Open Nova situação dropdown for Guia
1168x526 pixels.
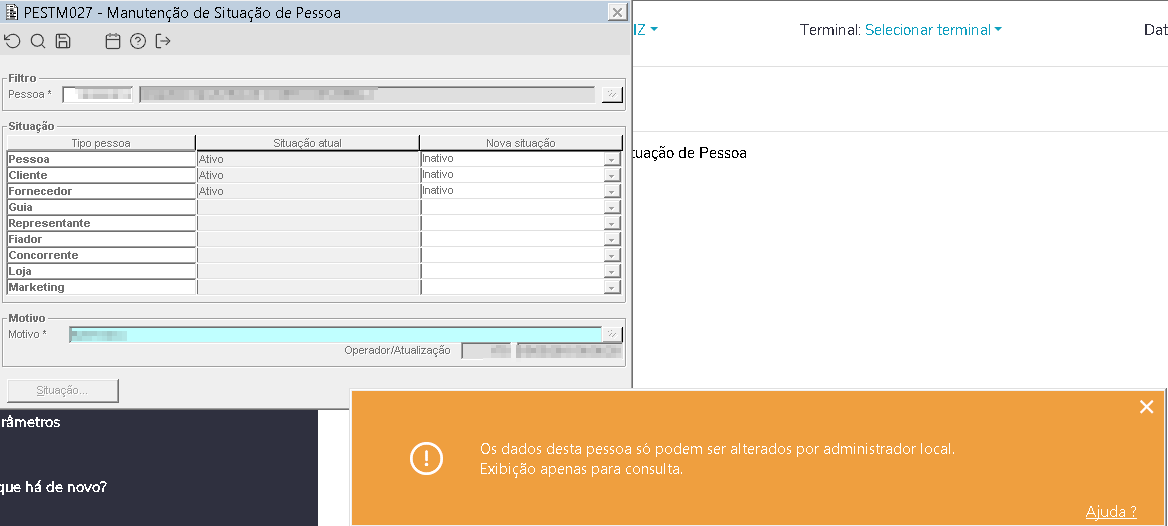point(612,207)
